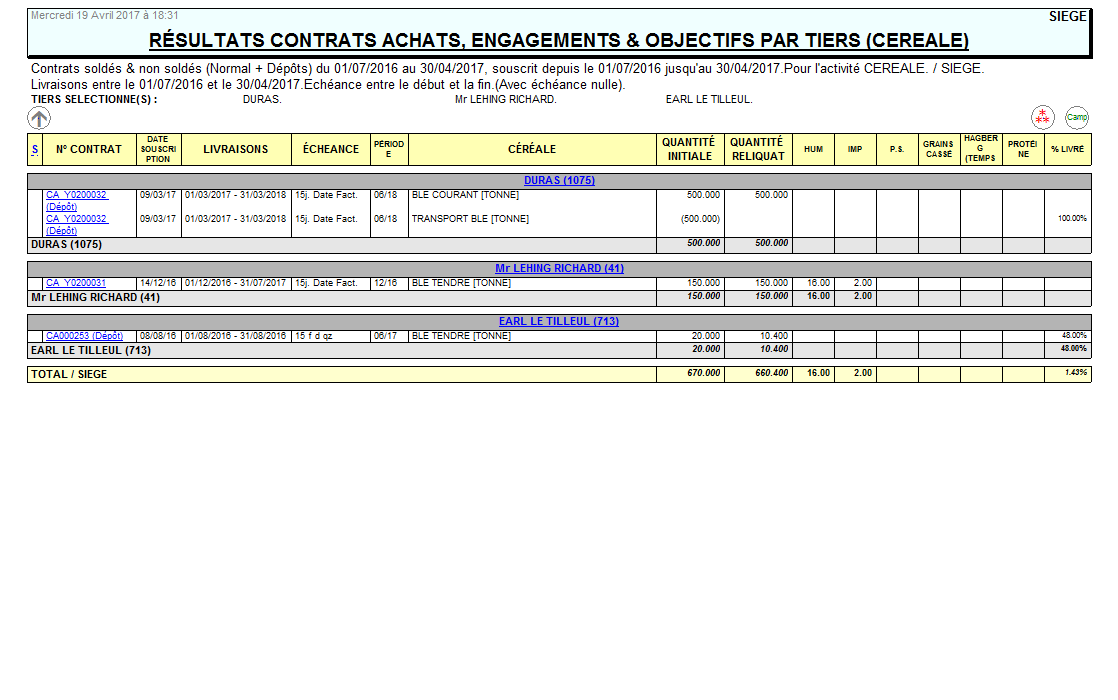Open the EARL LE TILLEUL (713) link

[x=558, y=321]
